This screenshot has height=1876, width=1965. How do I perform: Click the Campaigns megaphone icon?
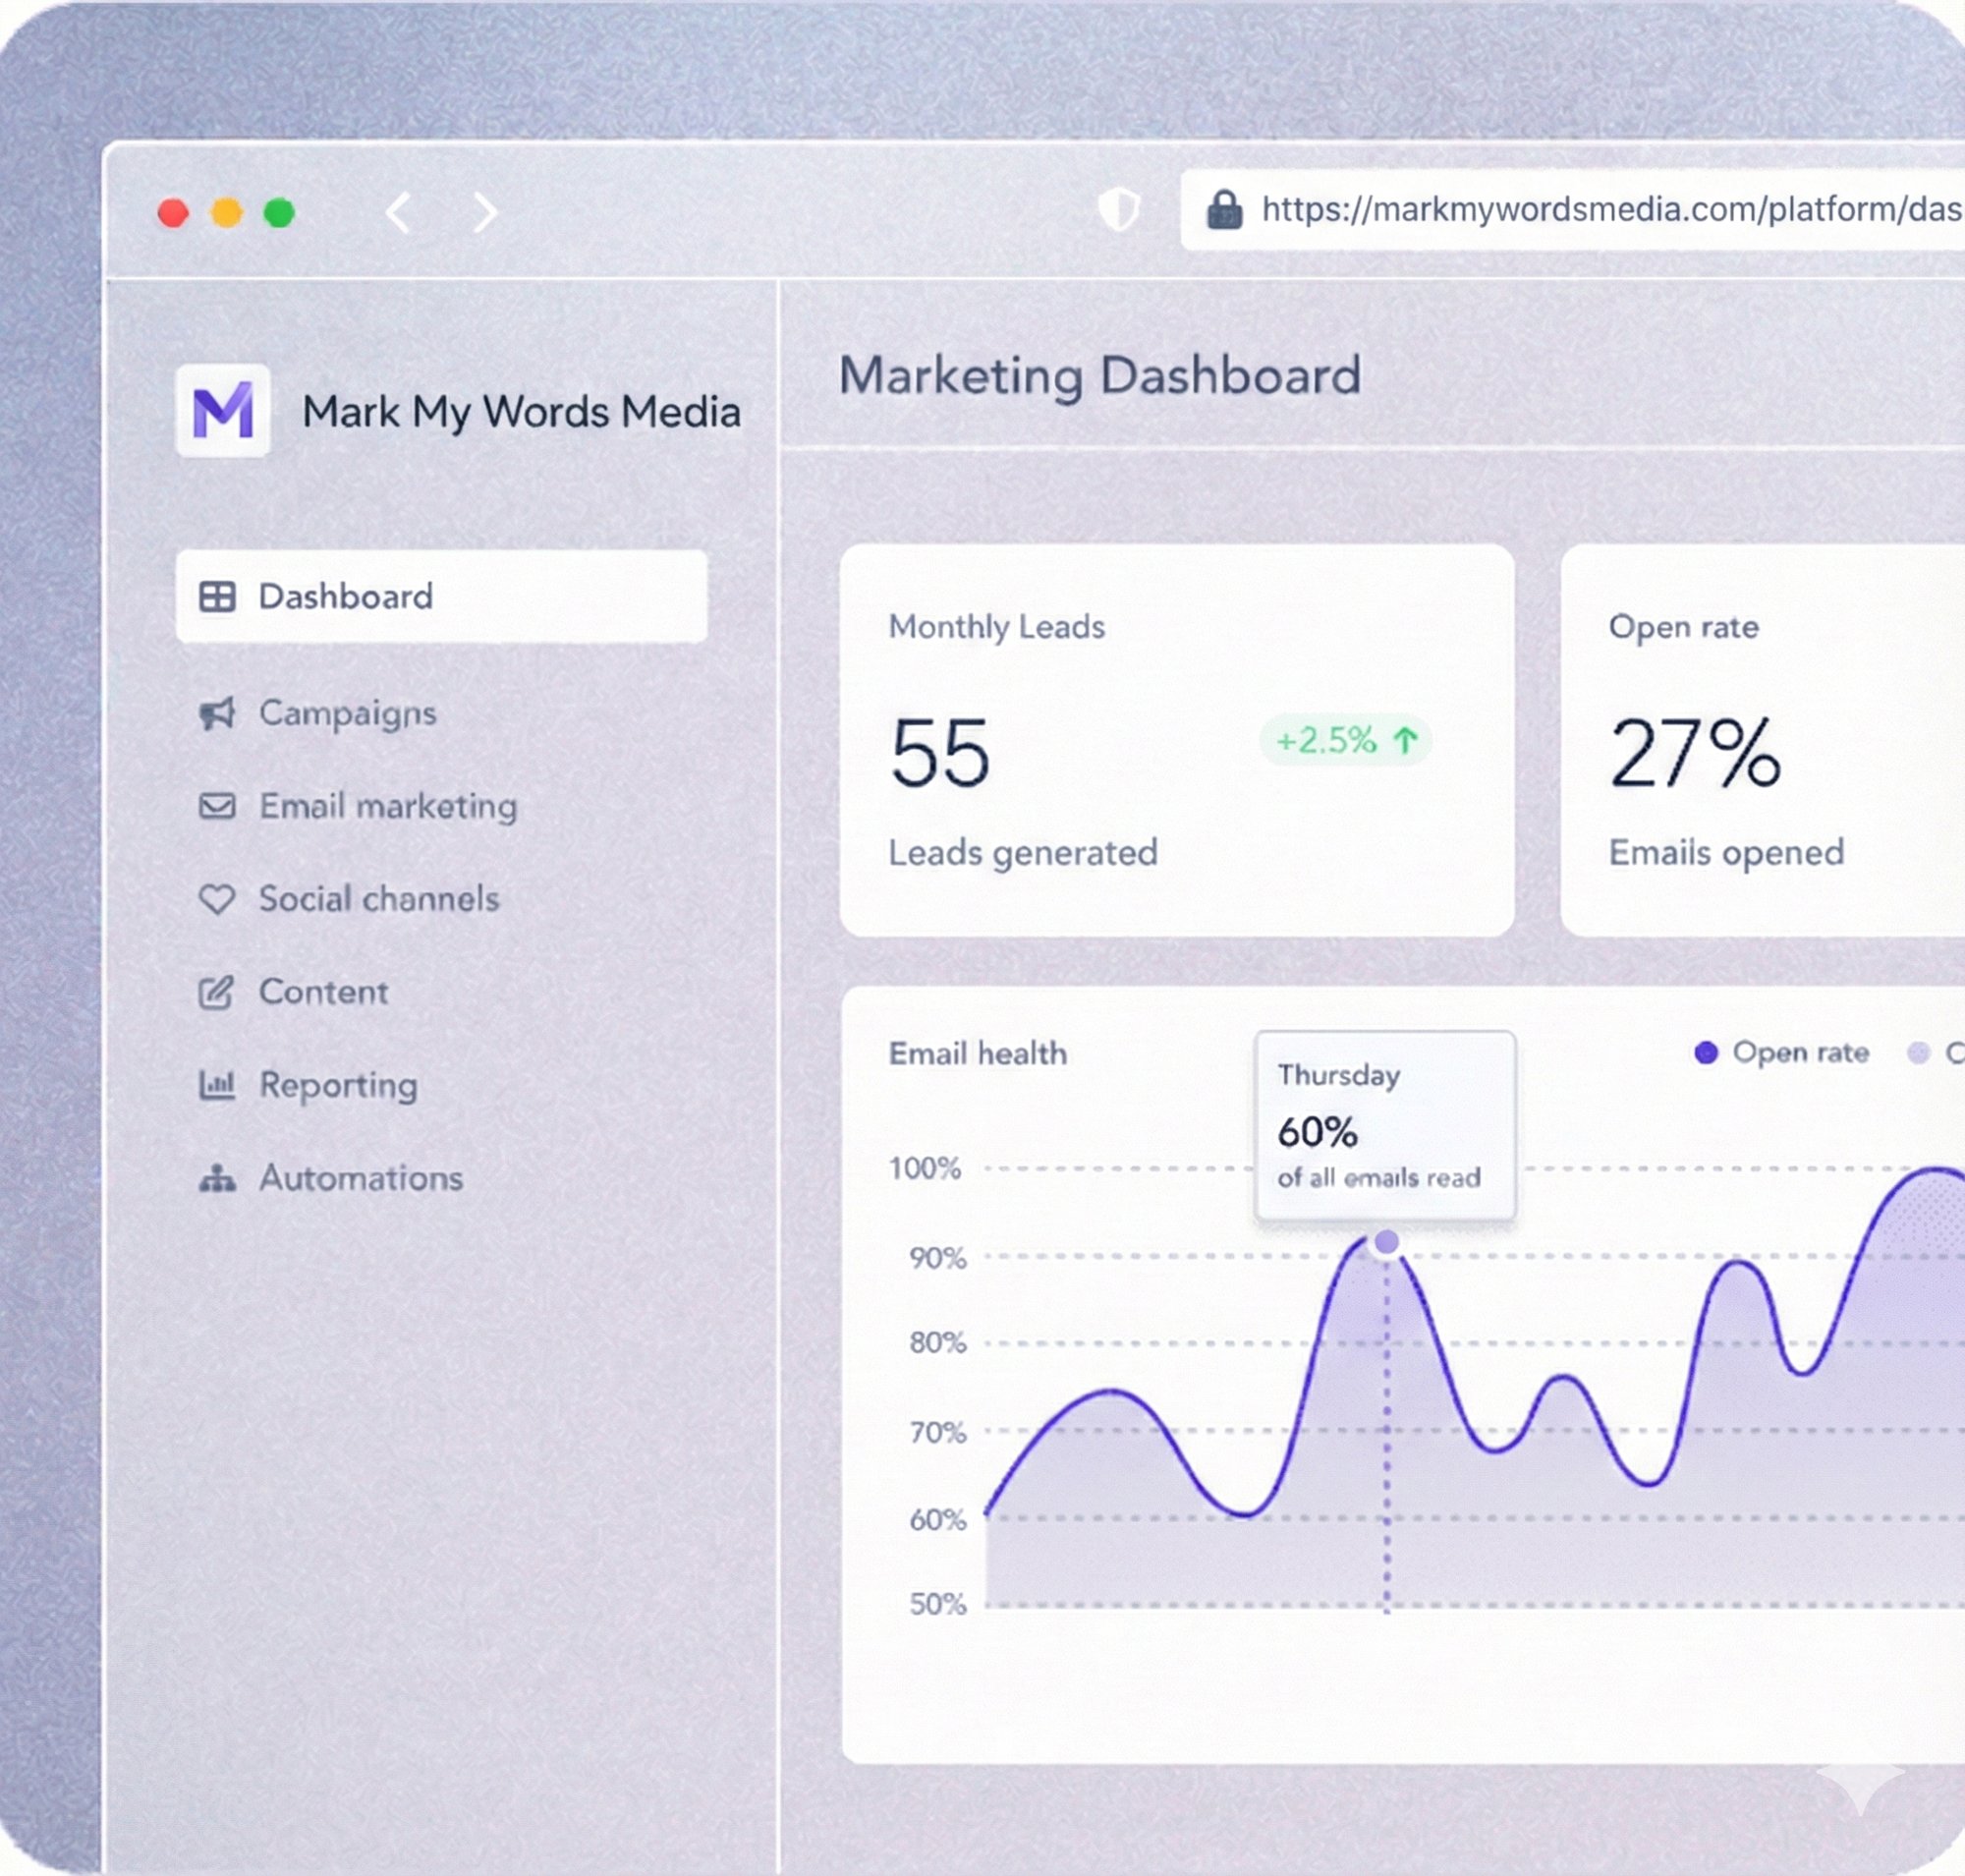pyautogui.click(x=217, y=713)
